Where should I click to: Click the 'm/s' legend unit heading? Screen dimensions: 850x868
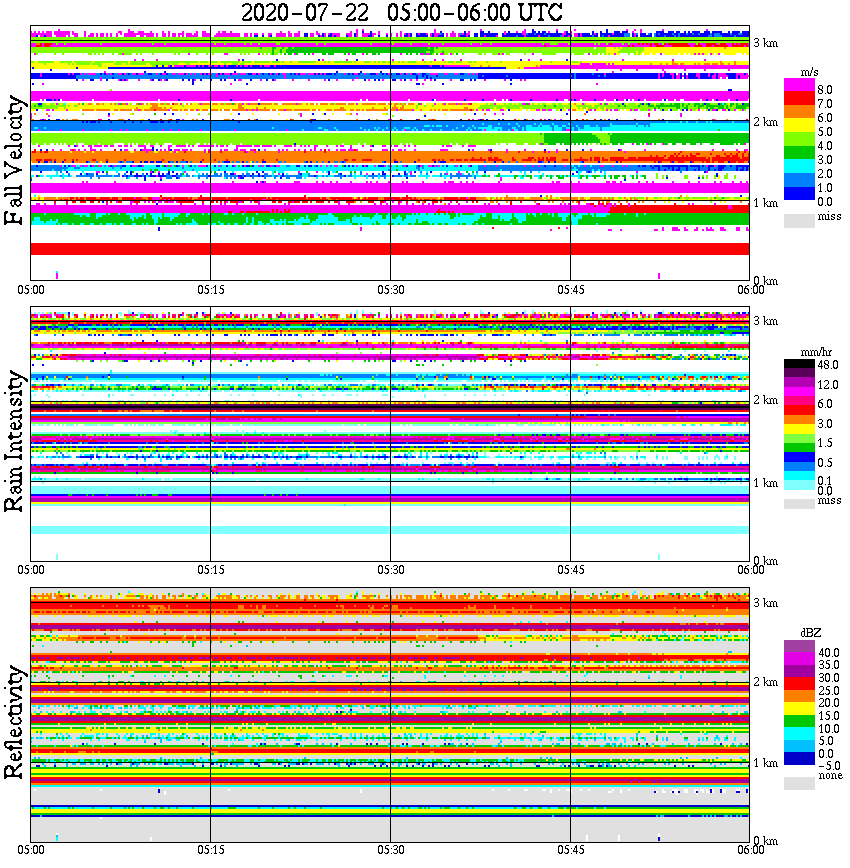pos(809,73)
